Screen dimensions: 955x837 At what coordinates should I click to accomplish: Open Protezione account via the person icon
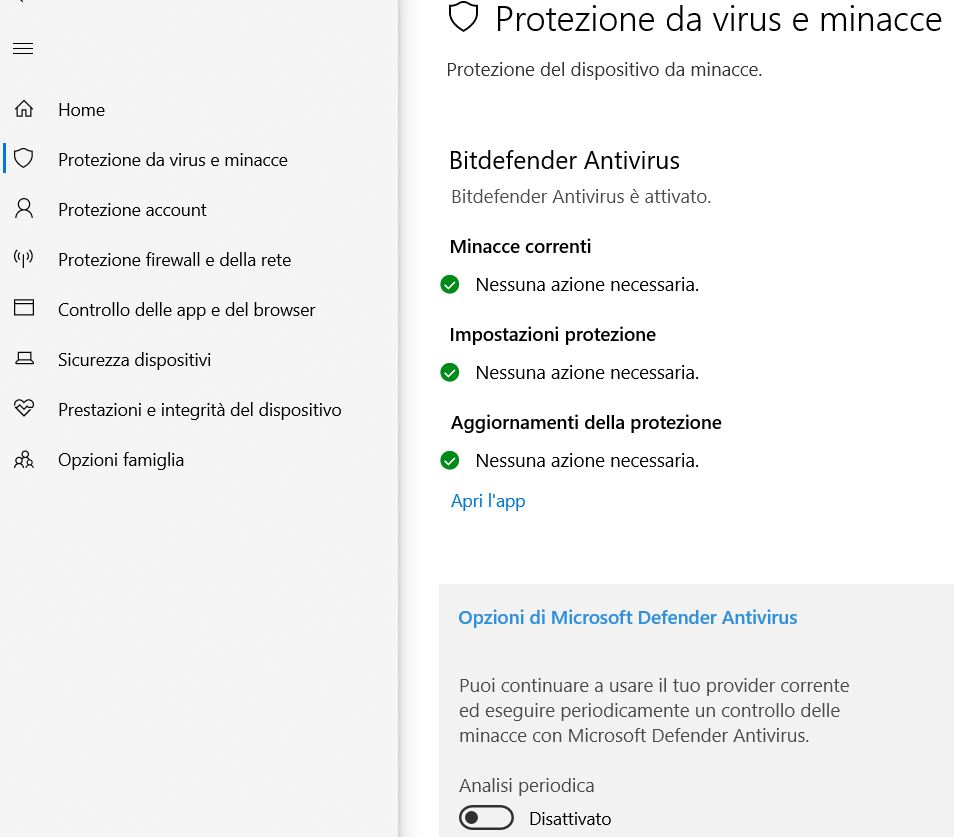pyautogui.click(x=24, y=209)
